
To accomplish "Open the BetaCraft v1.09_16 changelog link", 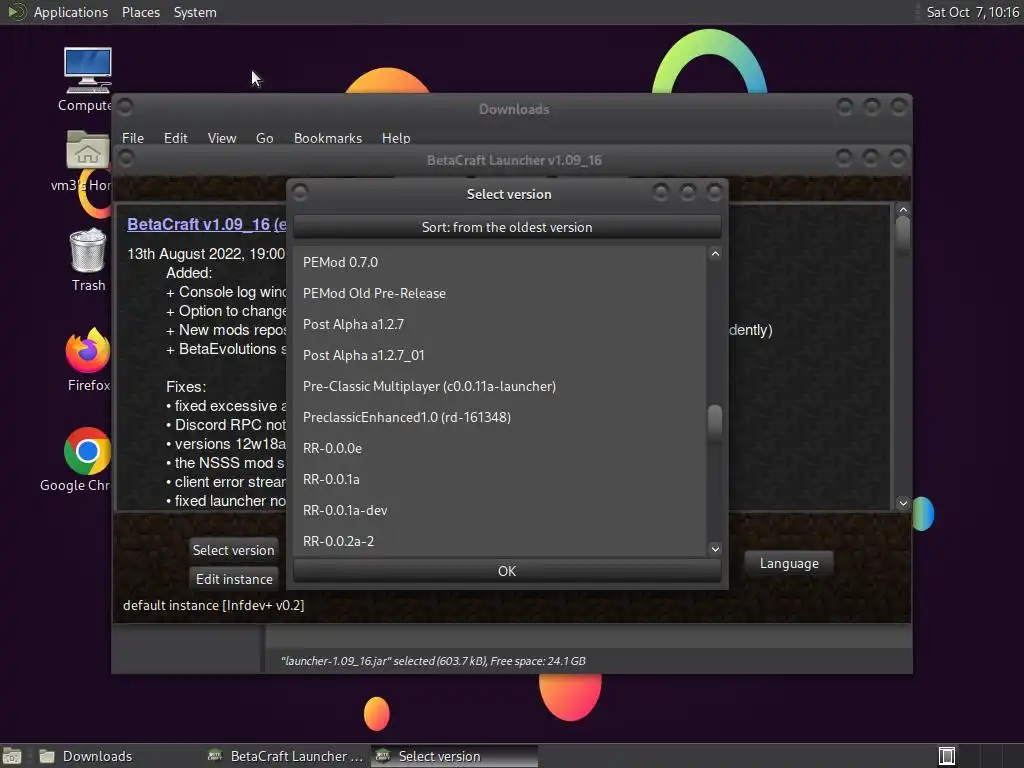I will (x=206, y=224).
